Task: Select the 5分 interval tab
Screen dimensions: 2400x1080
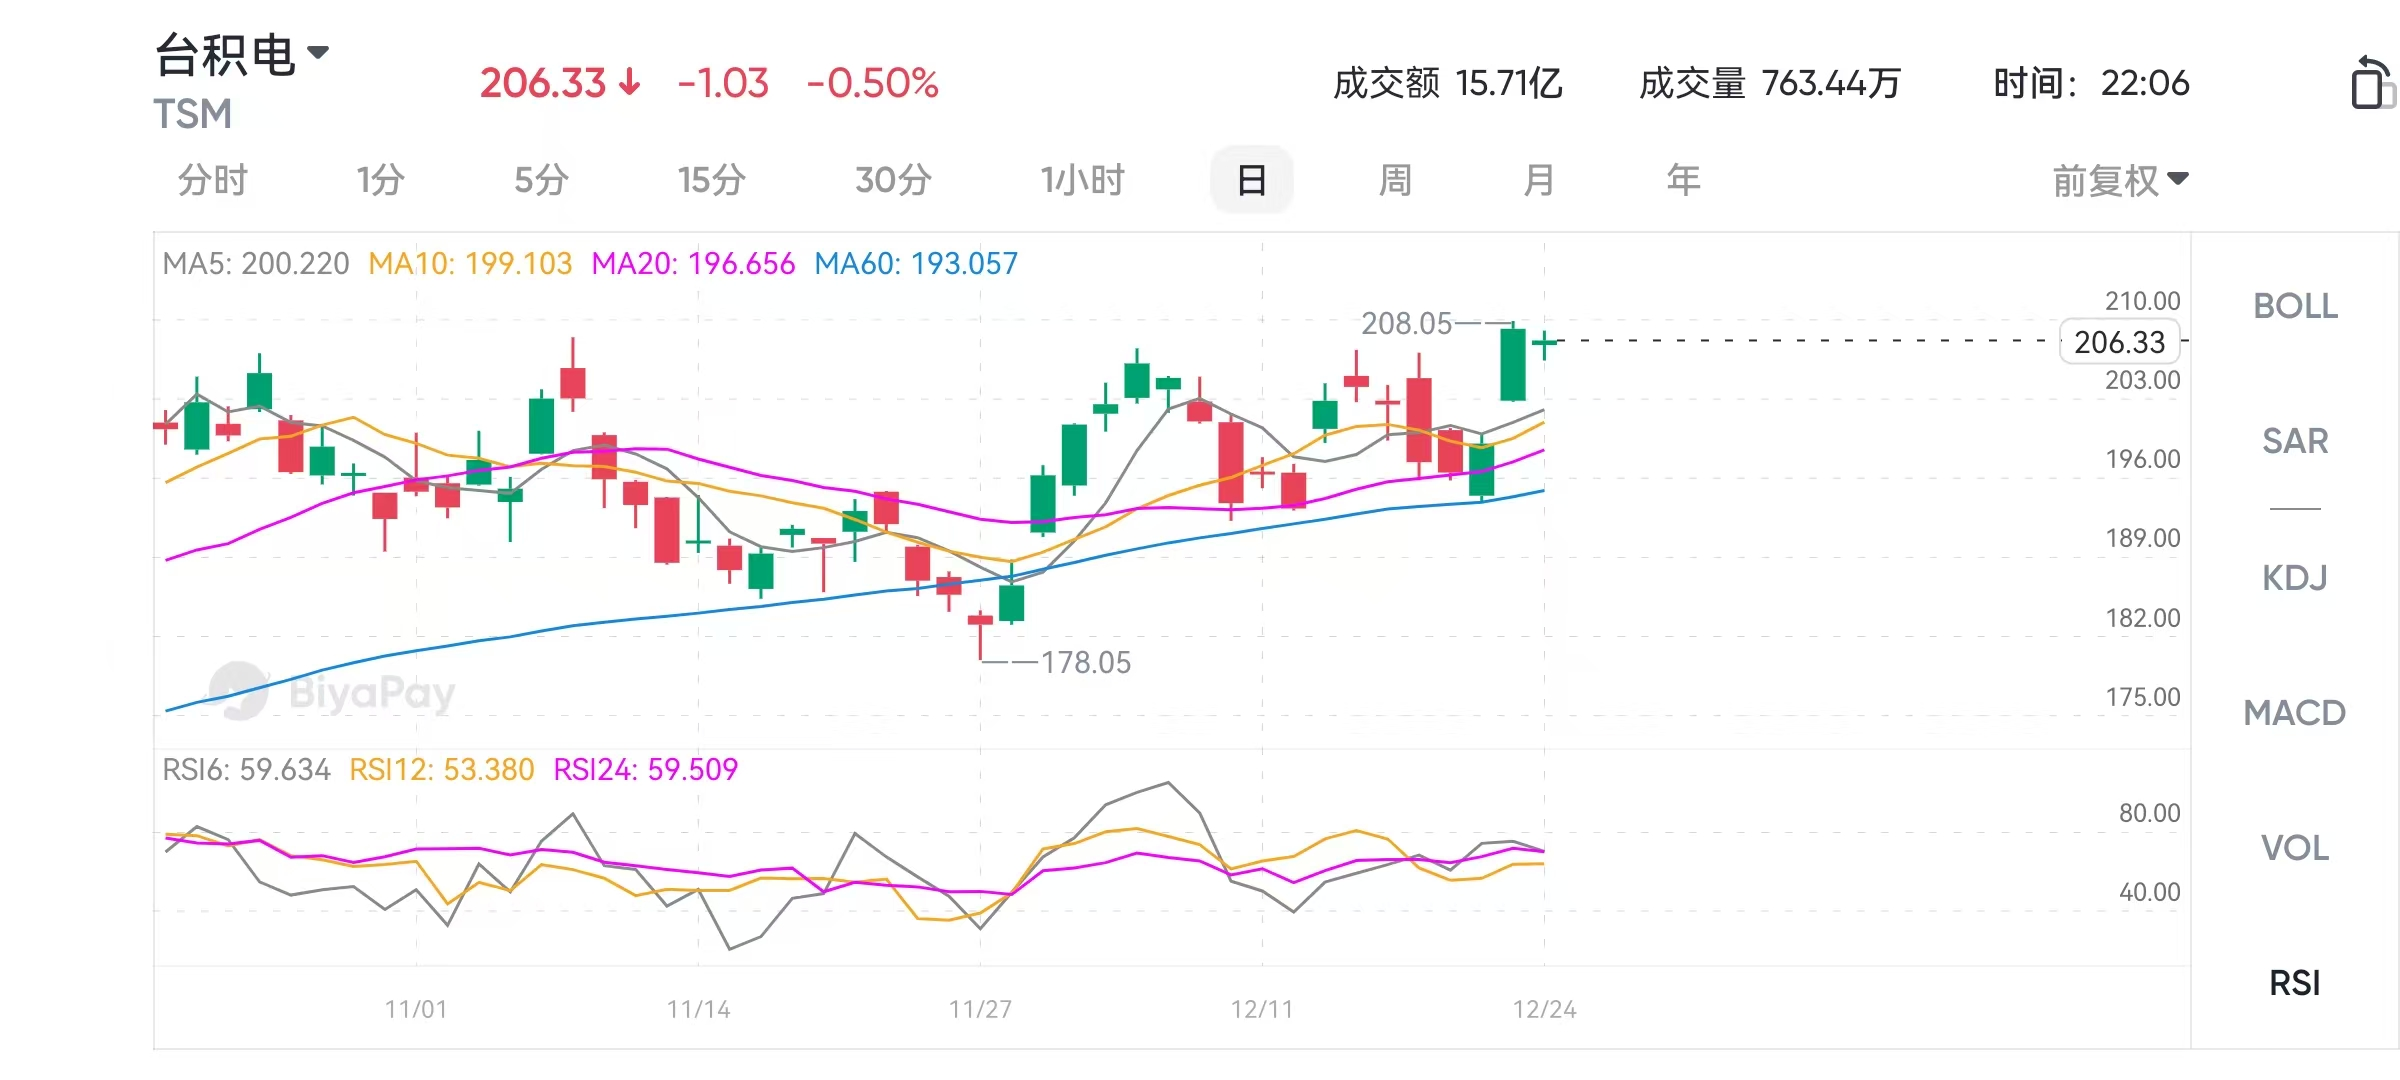Action: coord(541,181)
